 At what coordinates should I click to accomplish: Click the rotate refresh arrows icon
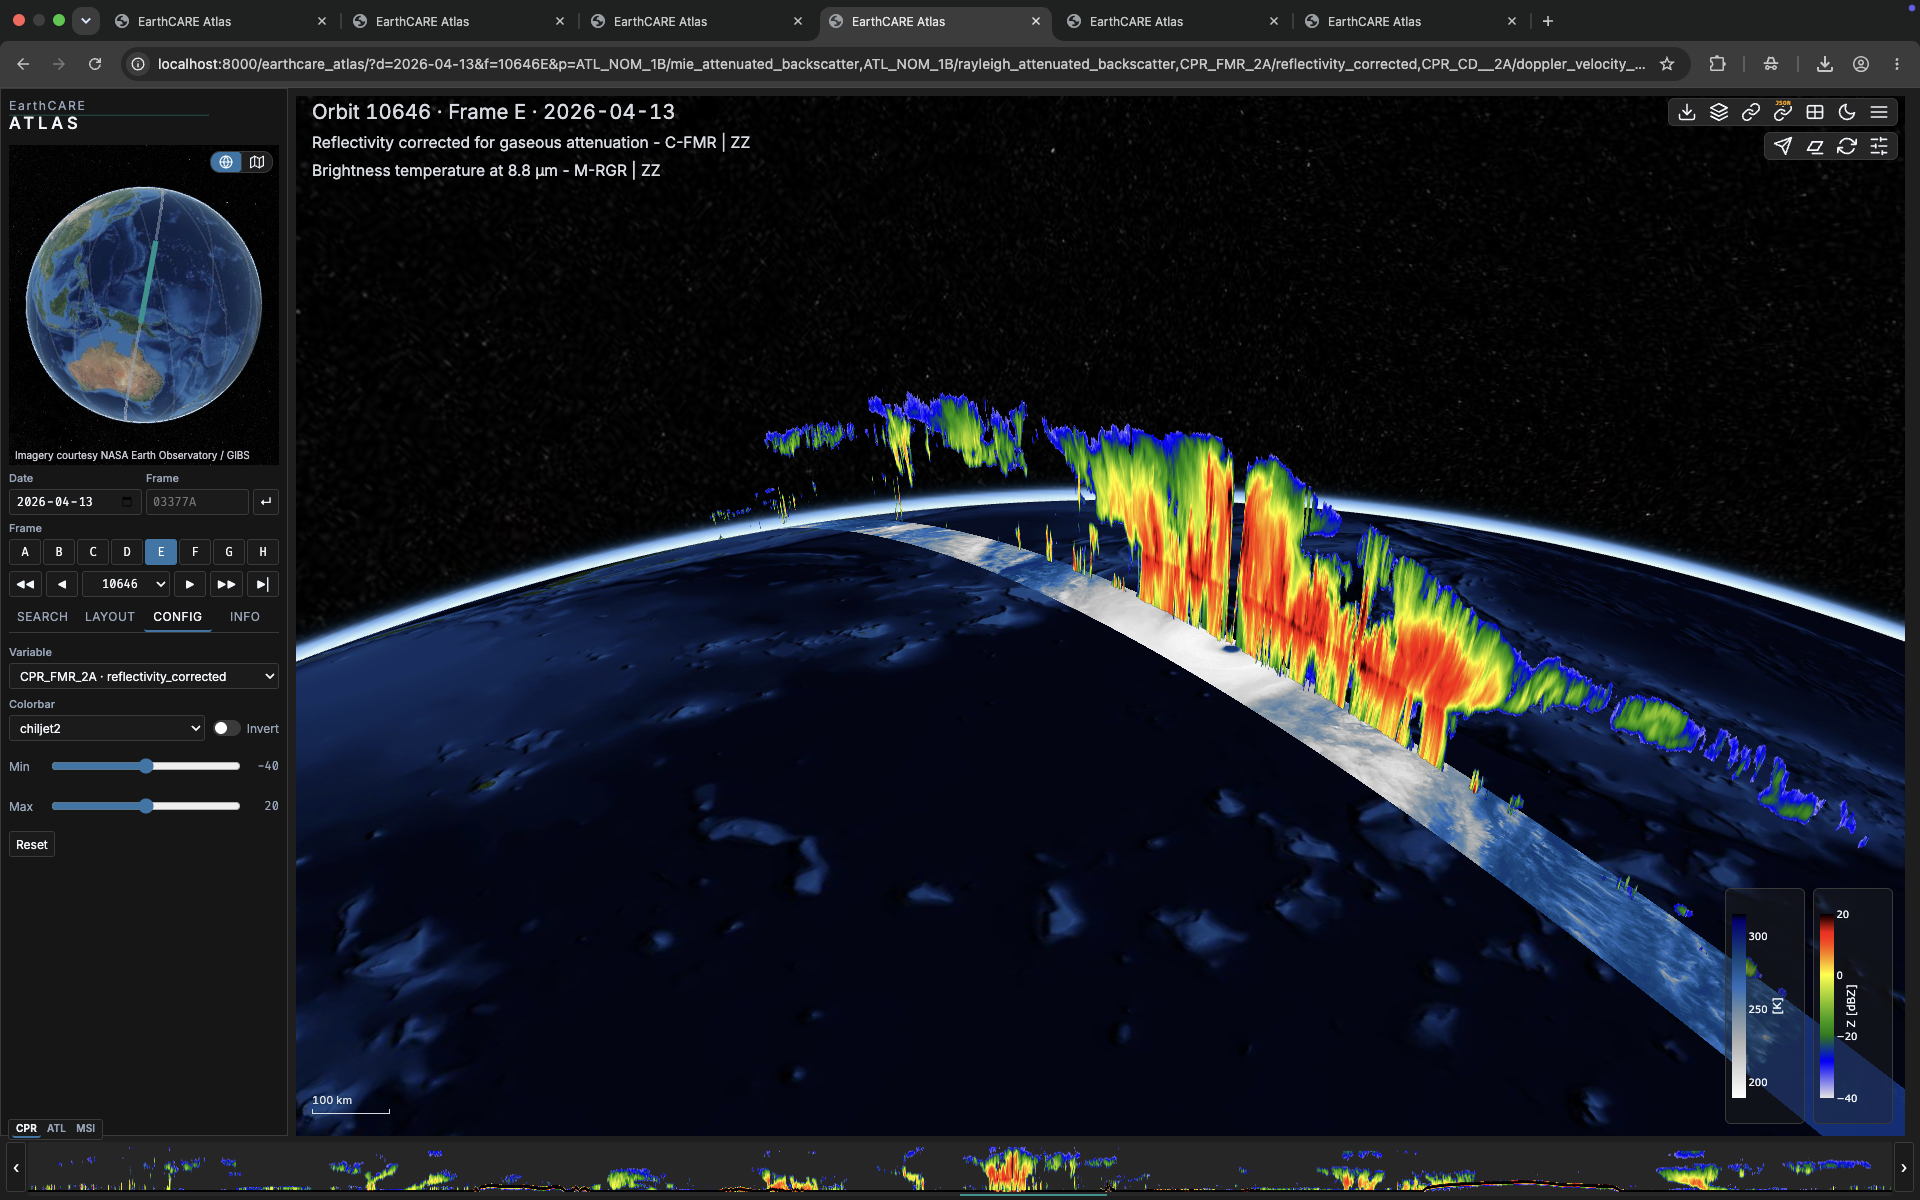1847,146
